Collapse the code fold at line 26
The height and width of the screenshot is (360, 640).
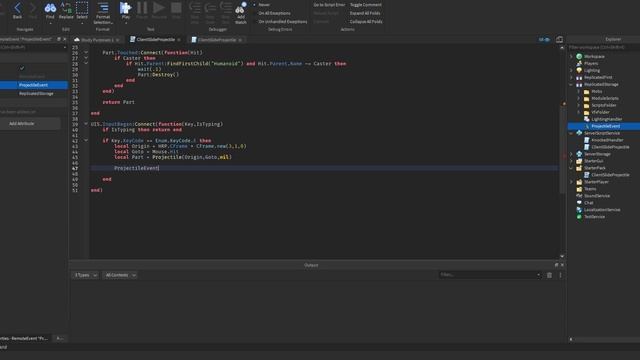(x=86, y=53)
